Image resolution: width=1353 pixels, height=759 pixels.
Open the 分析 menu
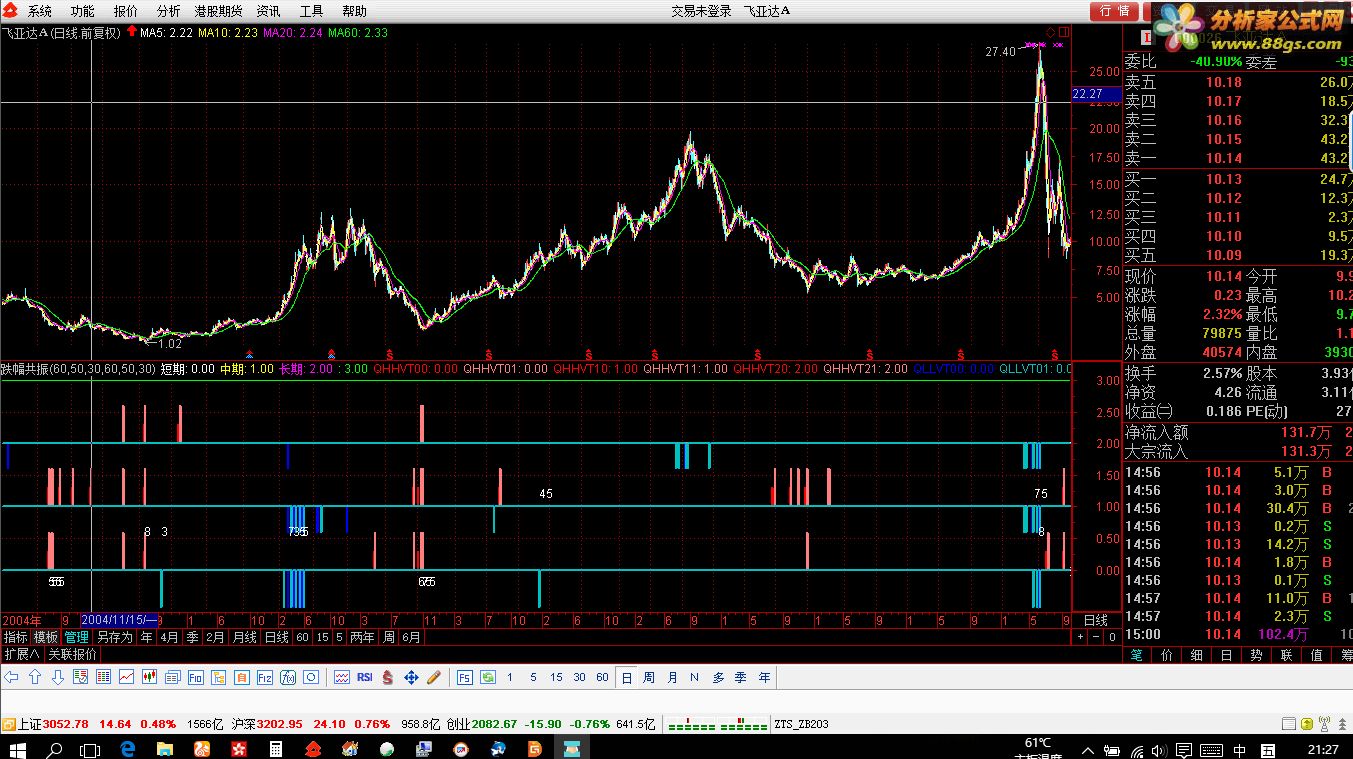pyautogui.click(x=169, y=11)
